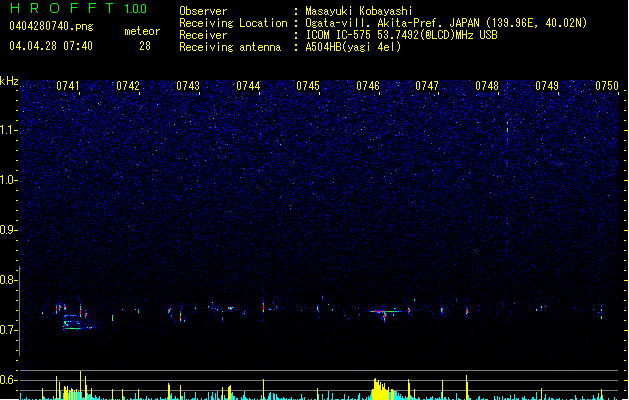Click the 0742 time marker
The width and height of the screenshot is (629, 400).
click(128, 86)
